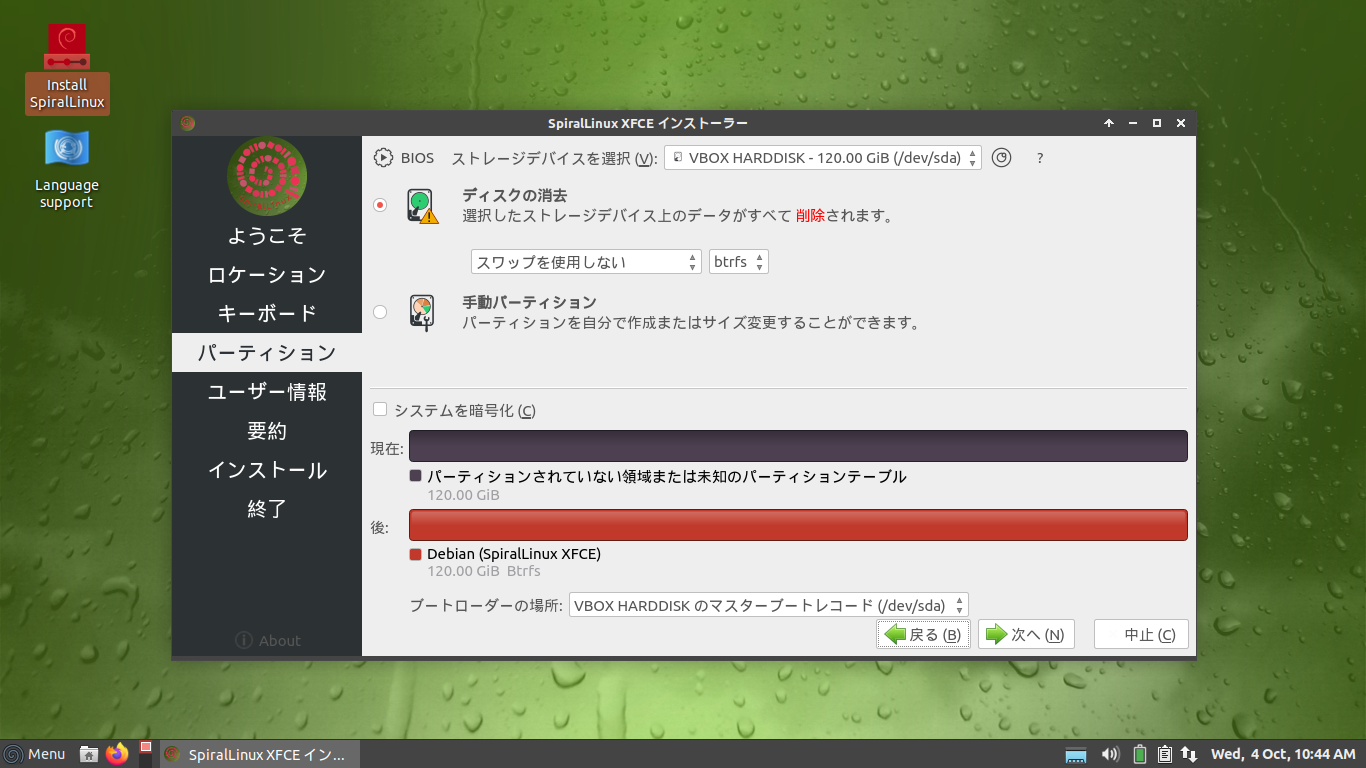Click the question mark help icon
Viewport: 1366px width, 768px height.
(1040, 158)
